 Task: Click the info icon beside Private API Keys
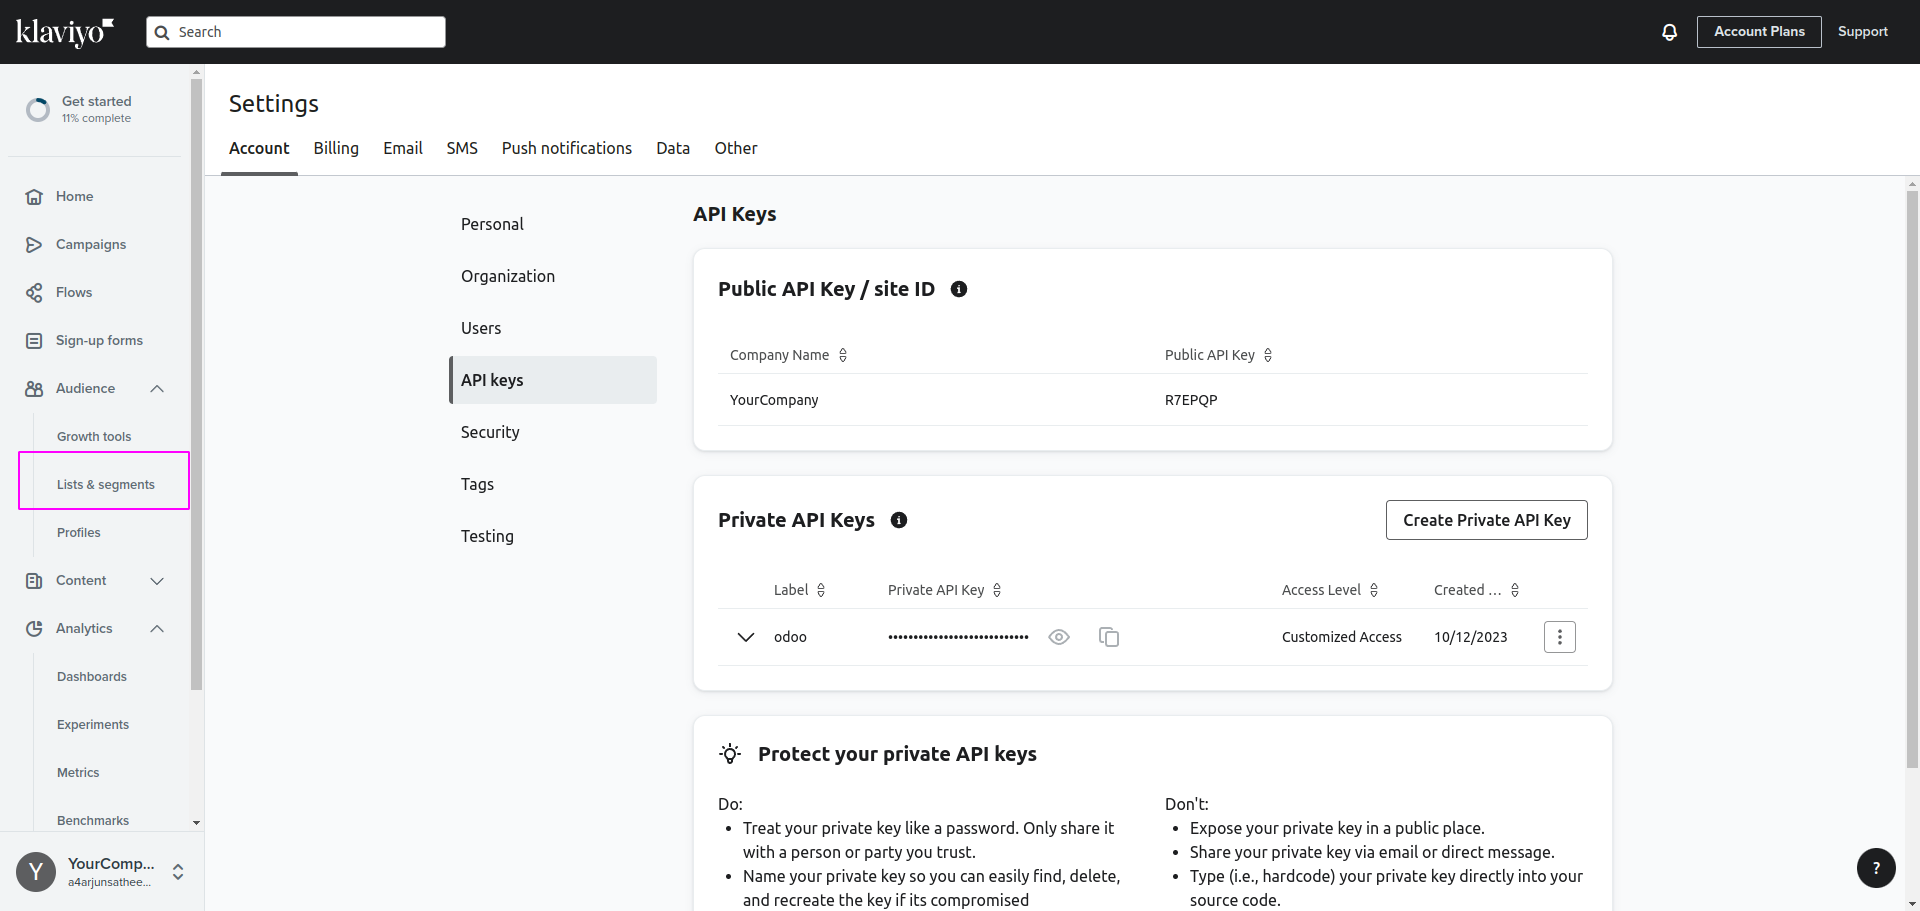tap(899, 520)
